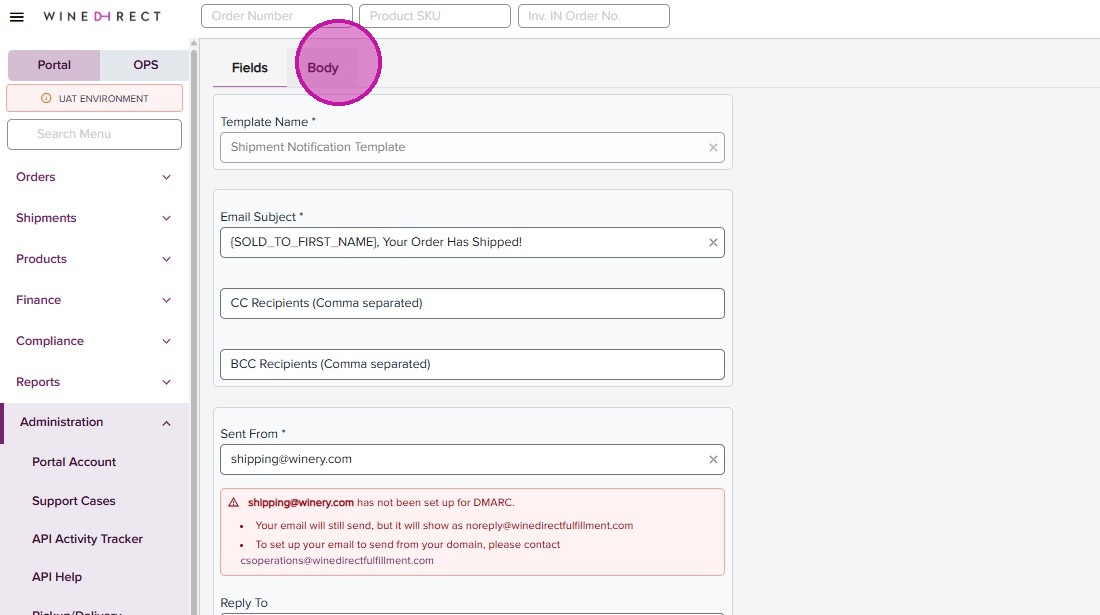Clear the Sent From field
The image size is (1100, 615).
713,460
